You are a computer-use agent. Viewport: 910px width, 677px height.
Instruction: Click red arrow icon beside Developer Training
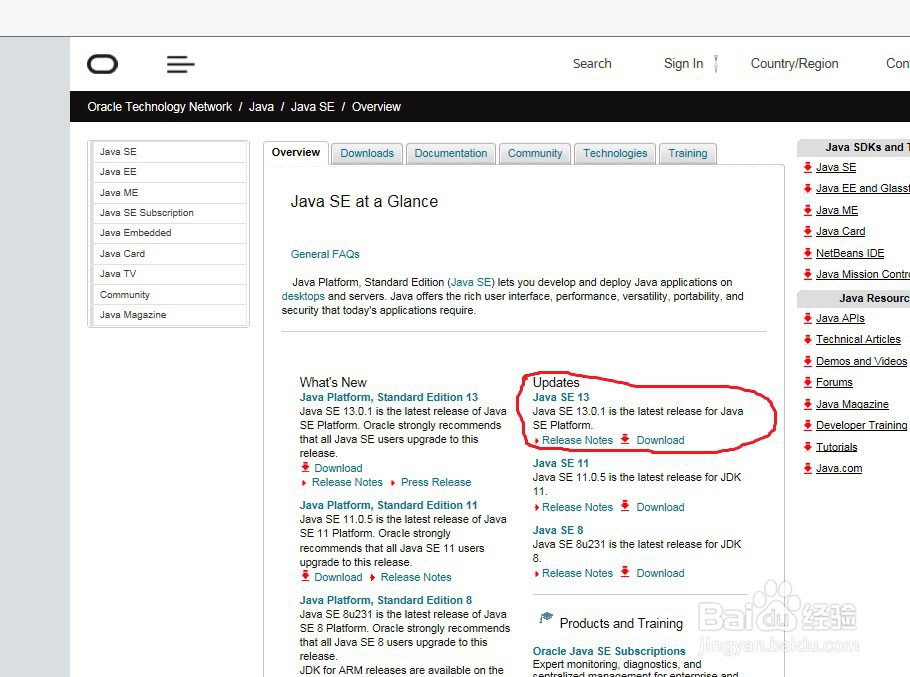click(x=807, y=425)
